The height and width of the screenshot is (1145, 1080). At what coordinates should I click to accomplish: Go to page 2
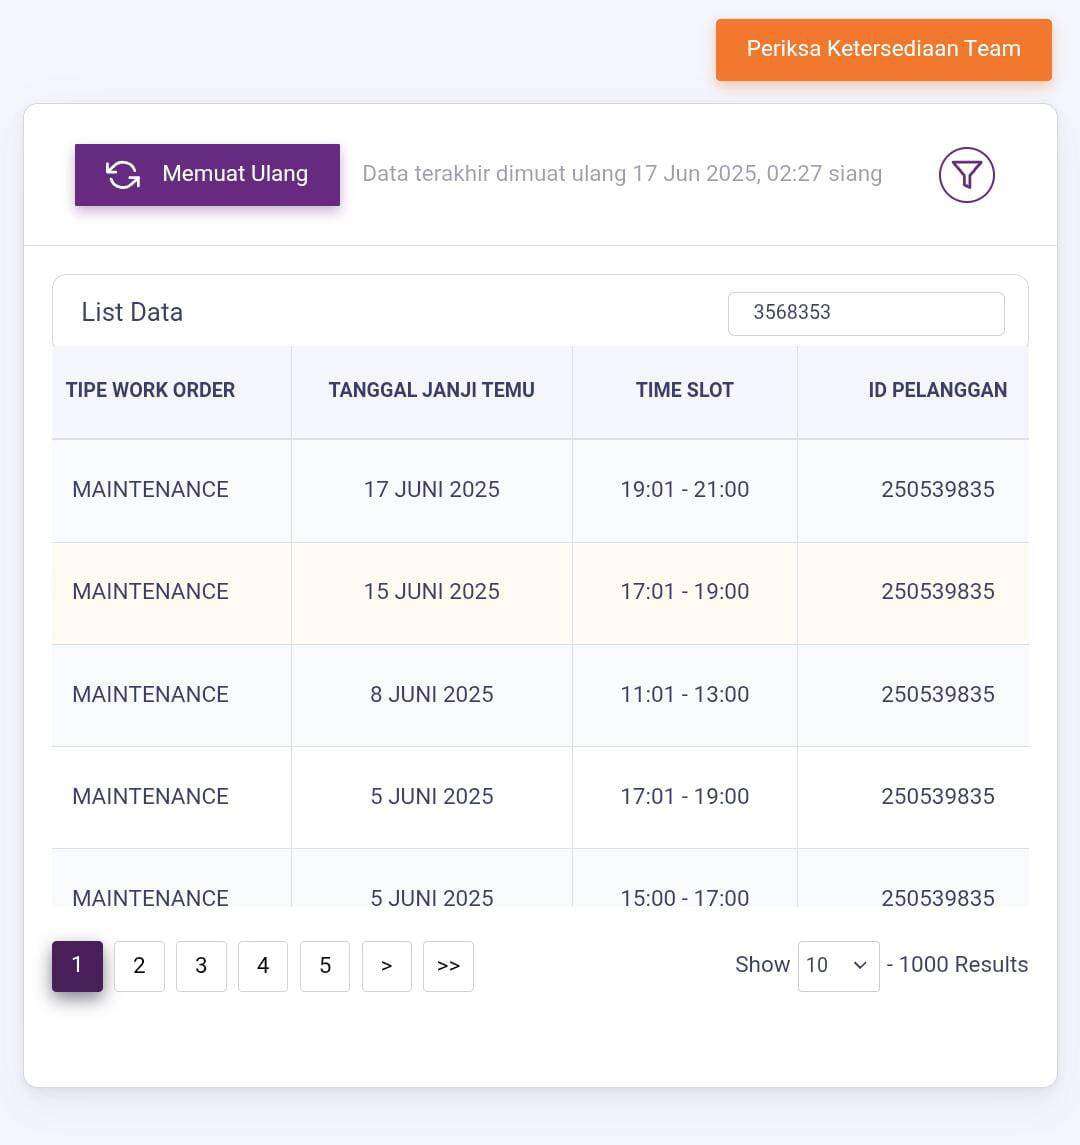tap(139, 966)
